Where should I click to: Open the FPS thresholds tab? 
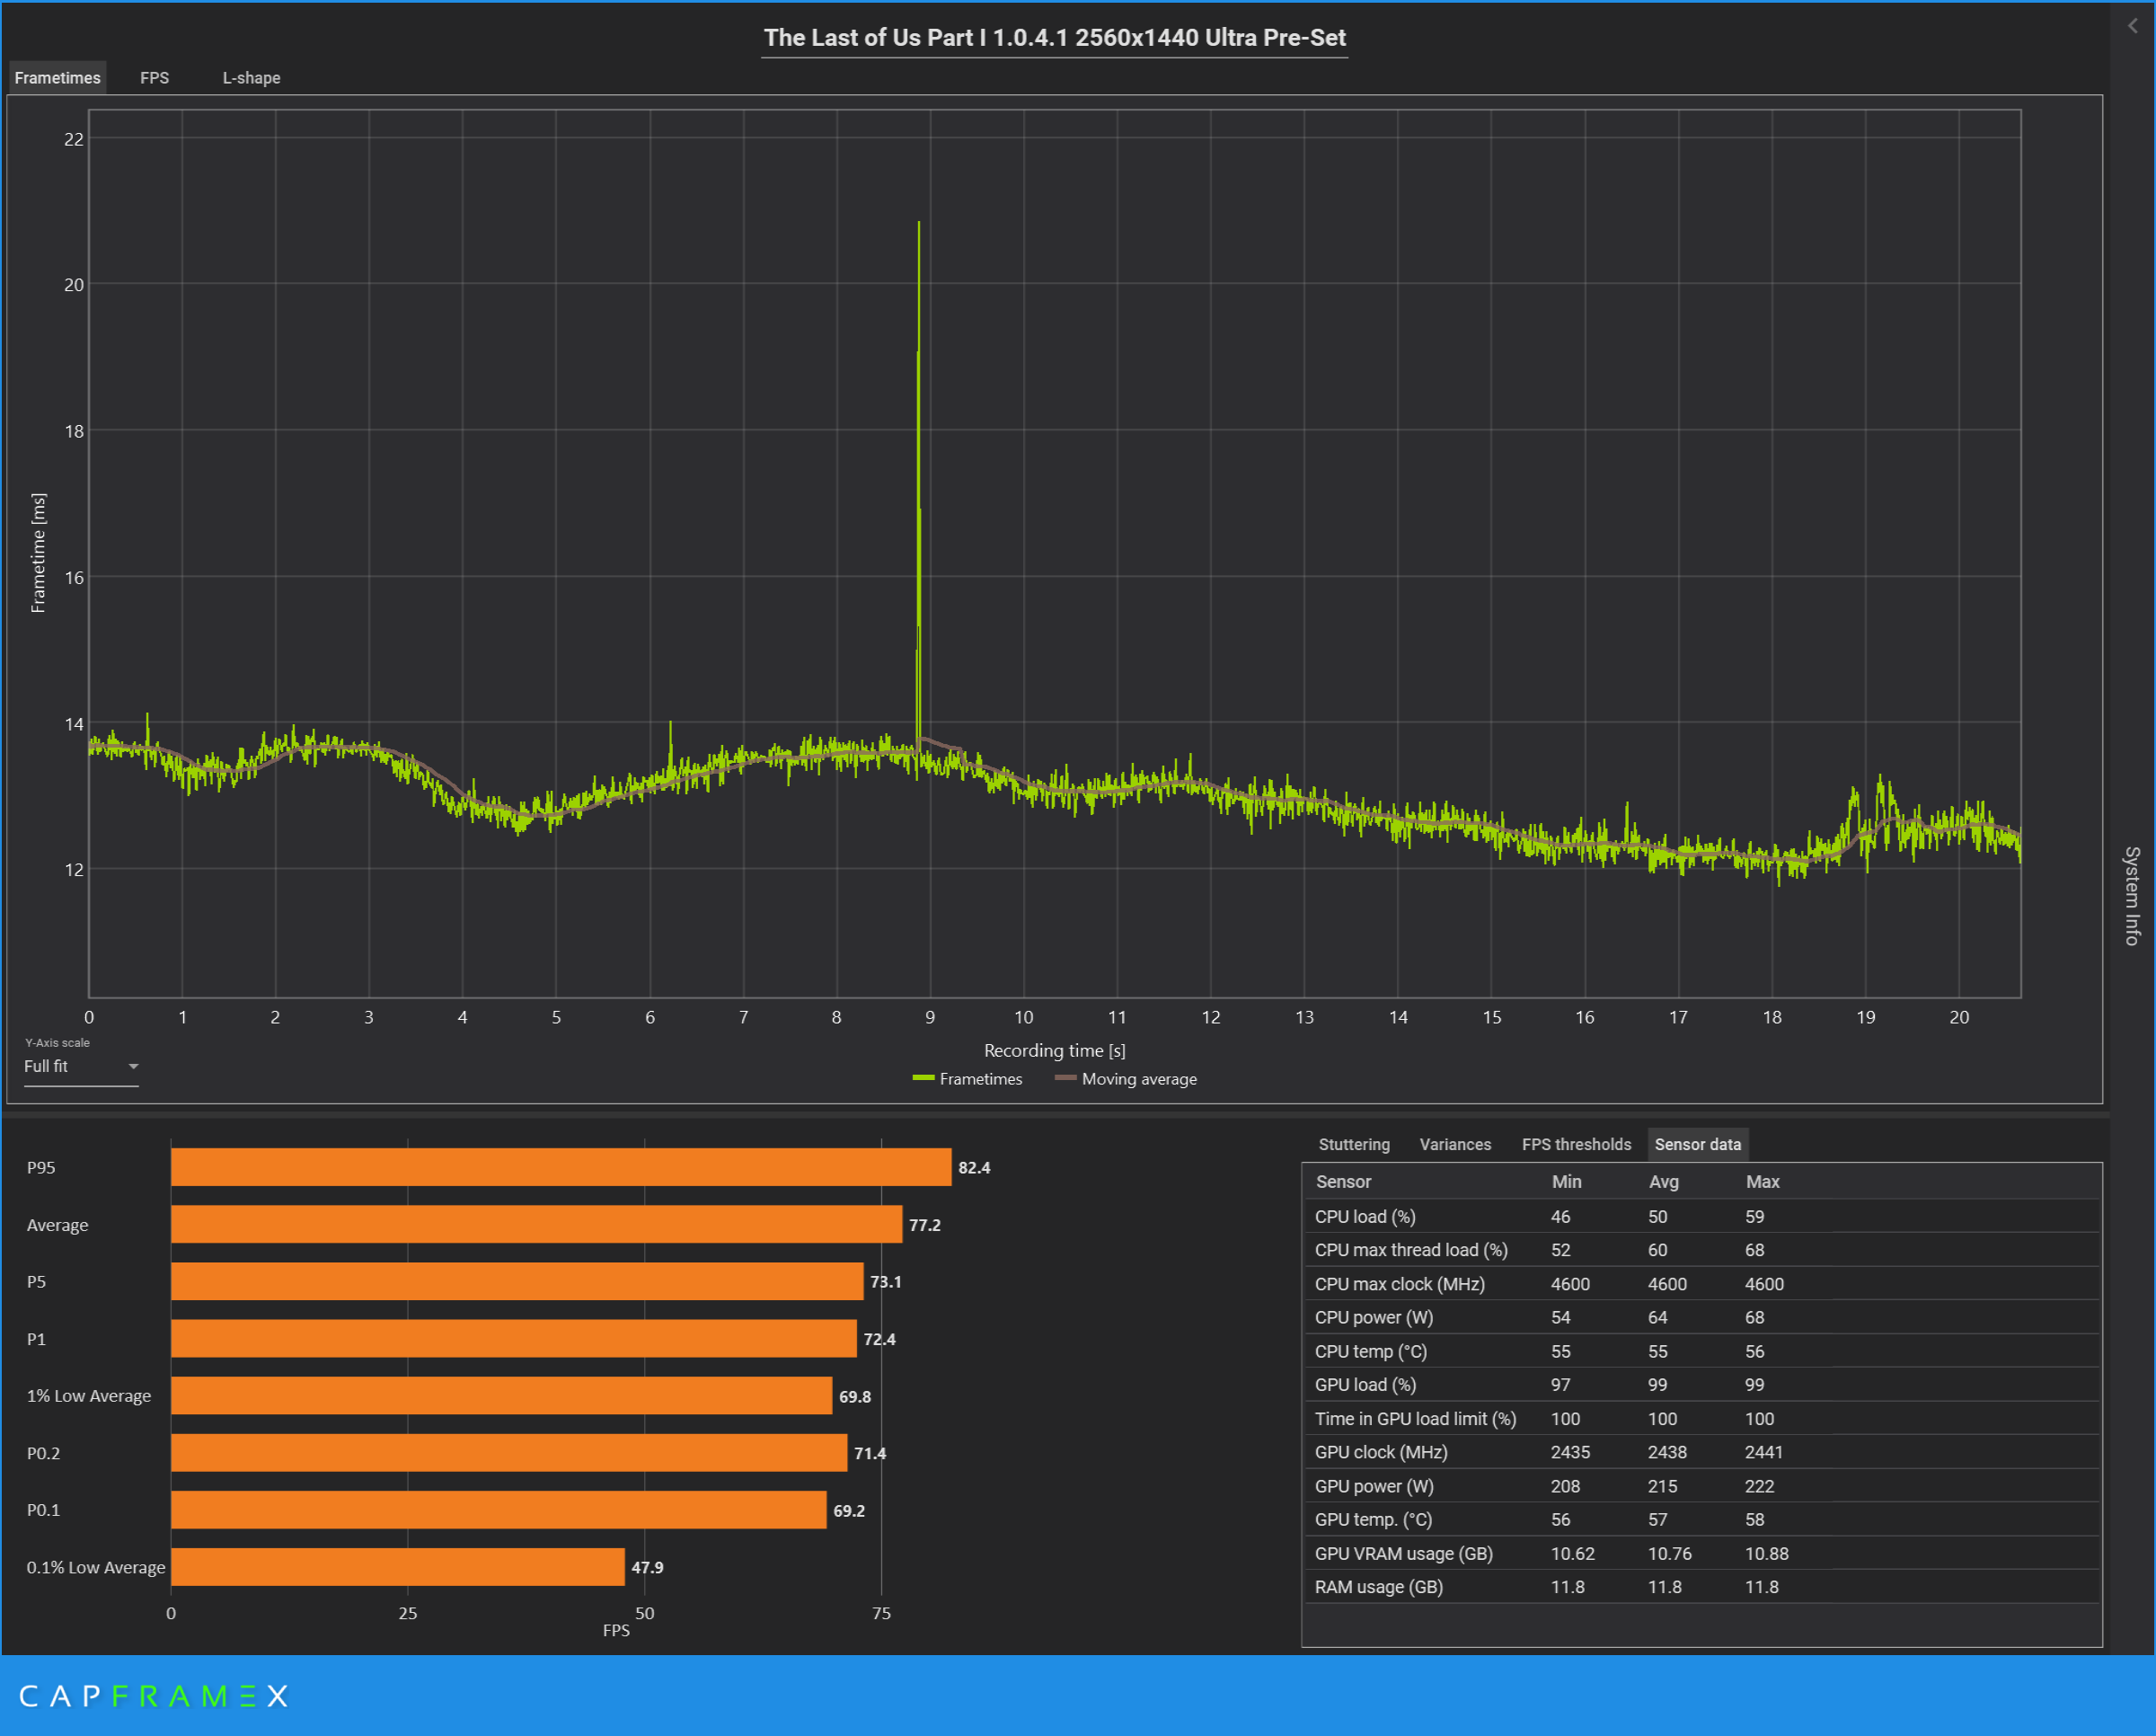[1576, 1144]
